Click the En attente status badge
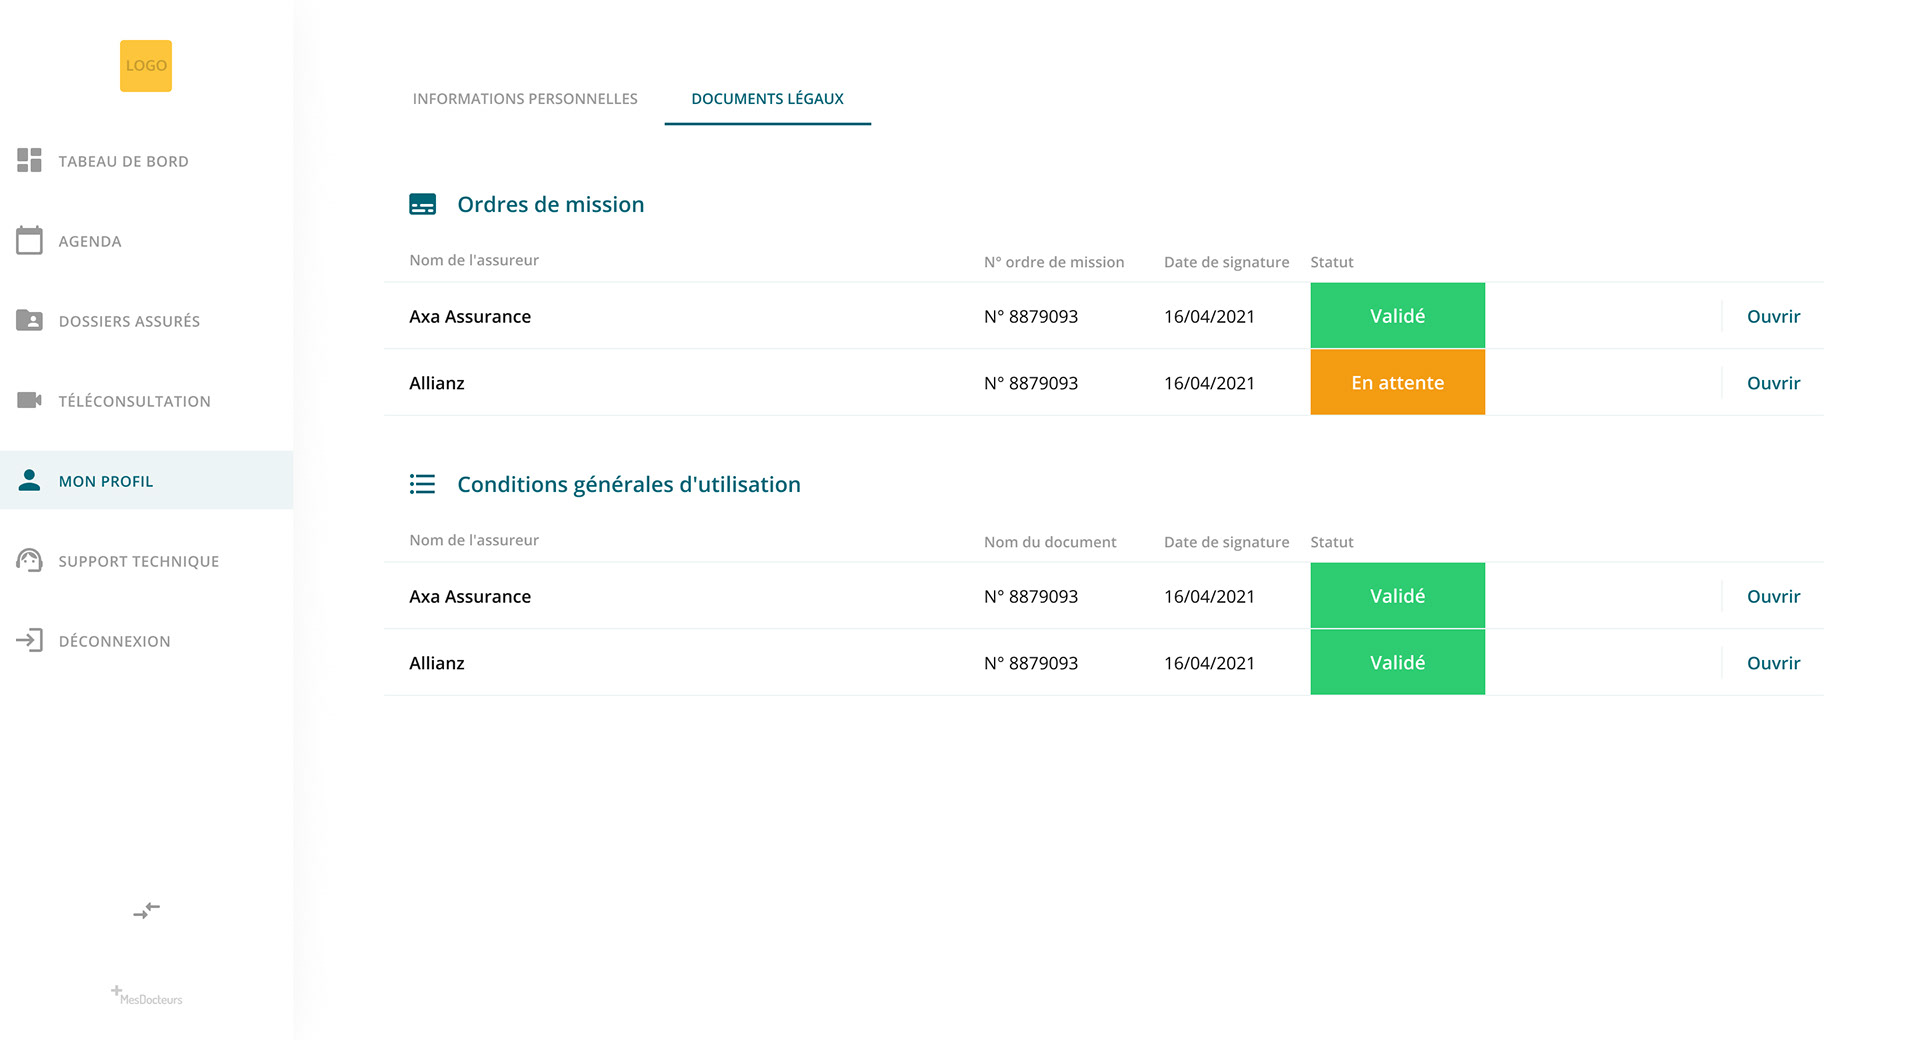1920x1040 pixels. 1397,382
